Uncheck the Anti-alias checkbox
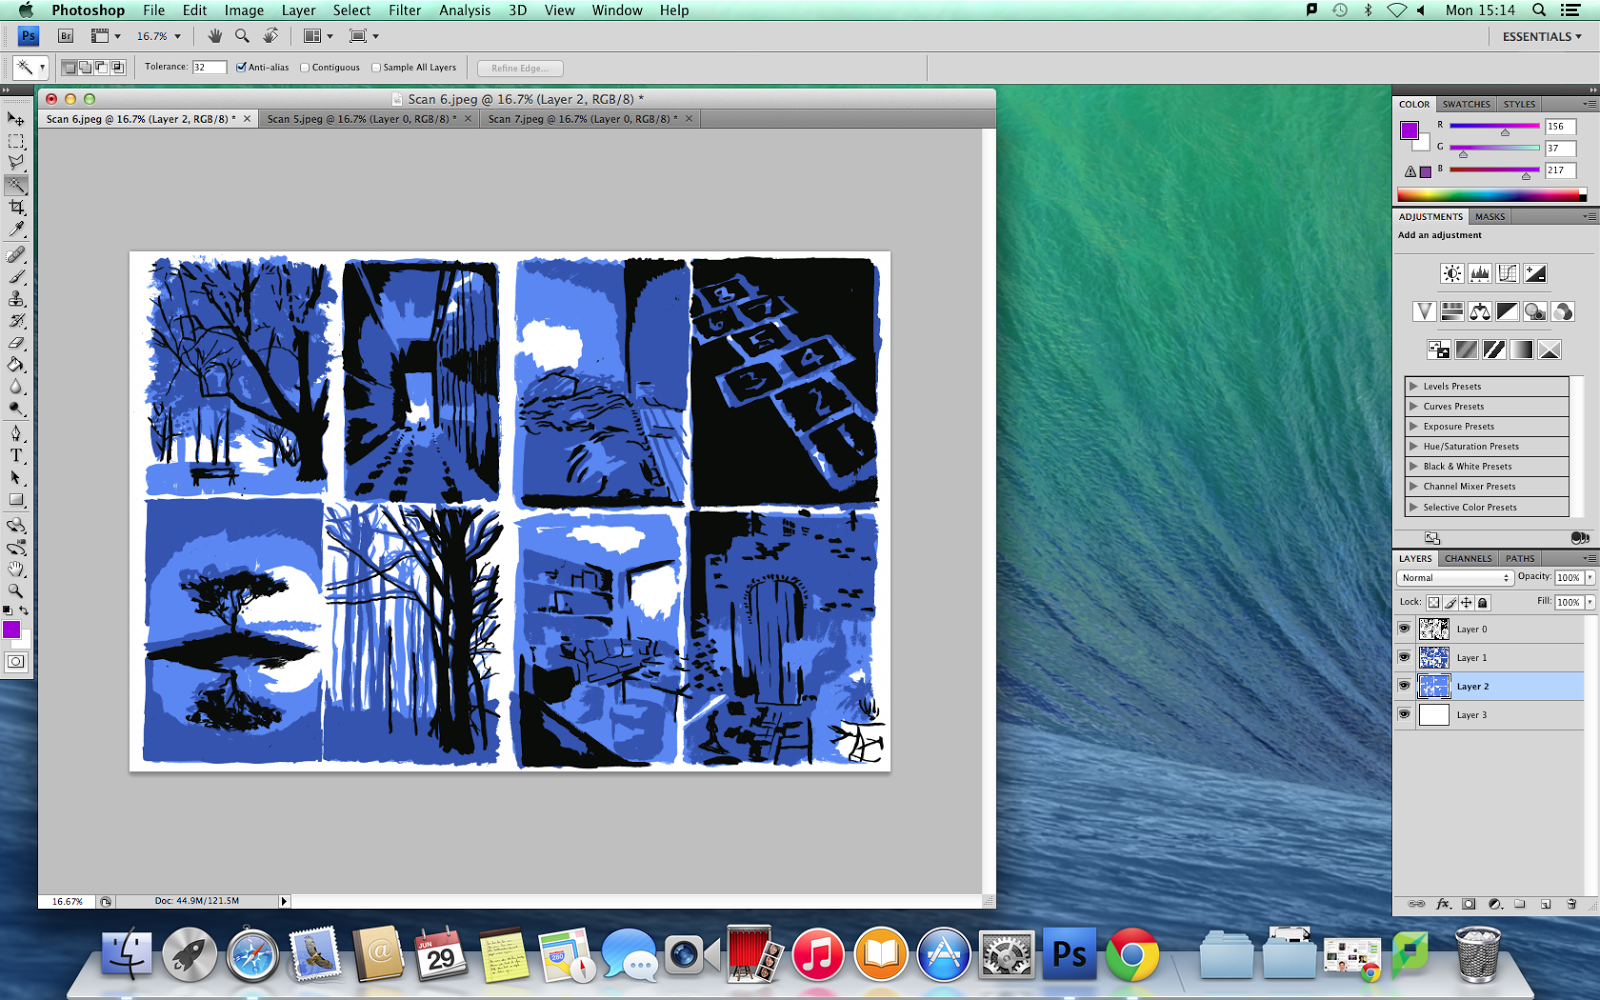The width and height of the screenshot is (1600, 1000). tap(241, 68)
